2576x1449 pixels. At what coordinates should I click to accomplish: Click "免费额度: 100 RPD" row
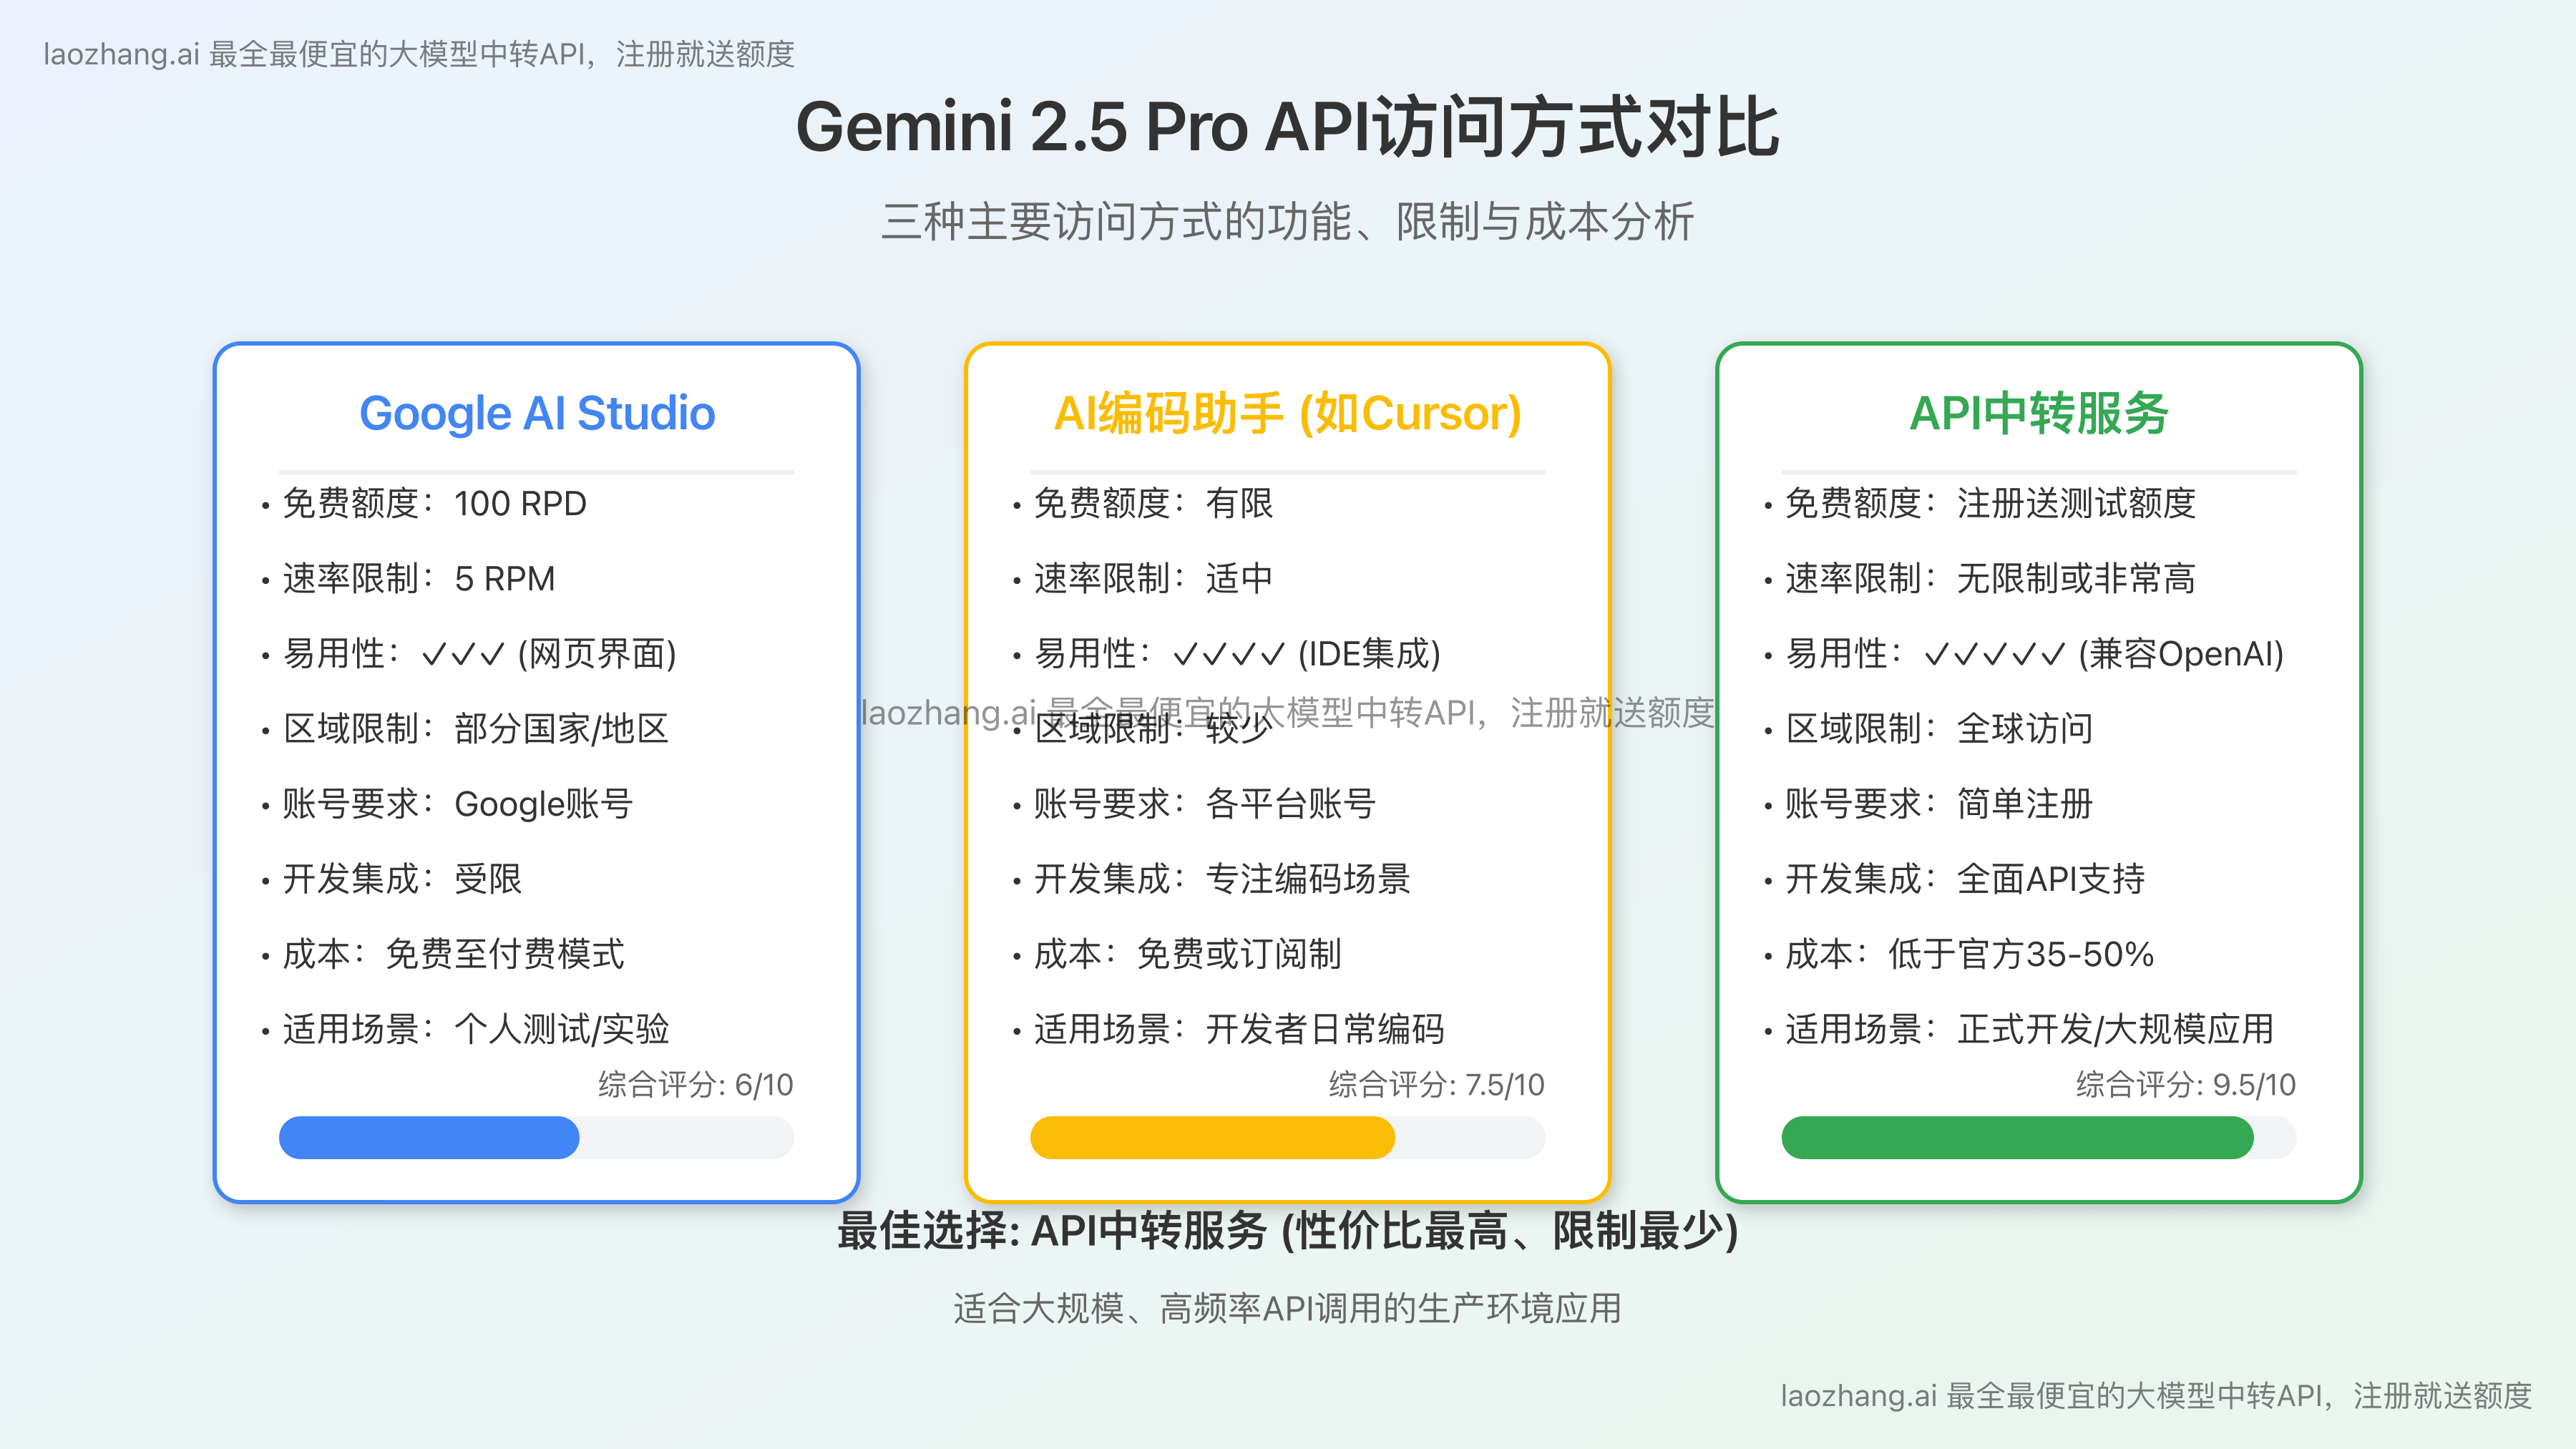coord(425,503)
